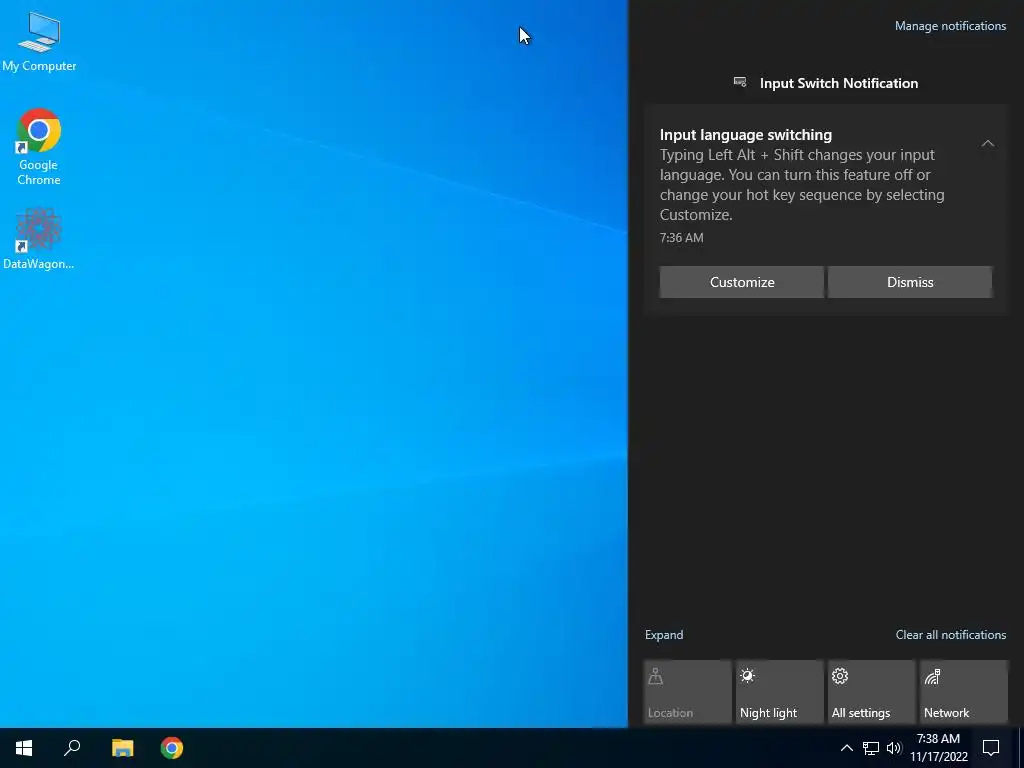This screenshot has height=768, width=1024.
Task: Open the network tray icon
Action: point(871,748)
